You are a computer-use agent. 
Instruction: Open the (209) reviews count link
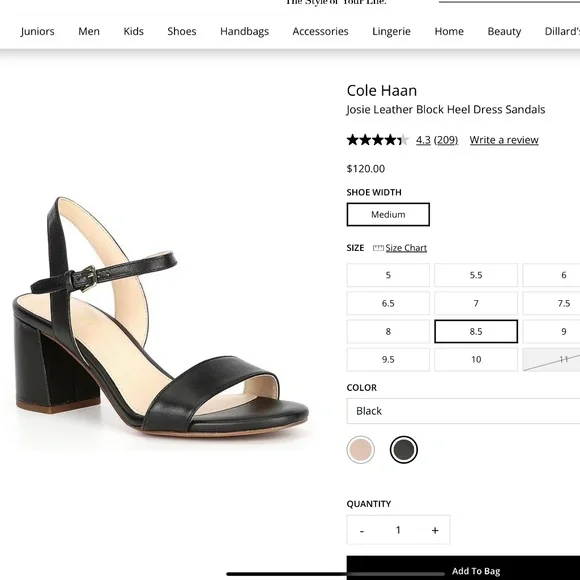point(446,140)
